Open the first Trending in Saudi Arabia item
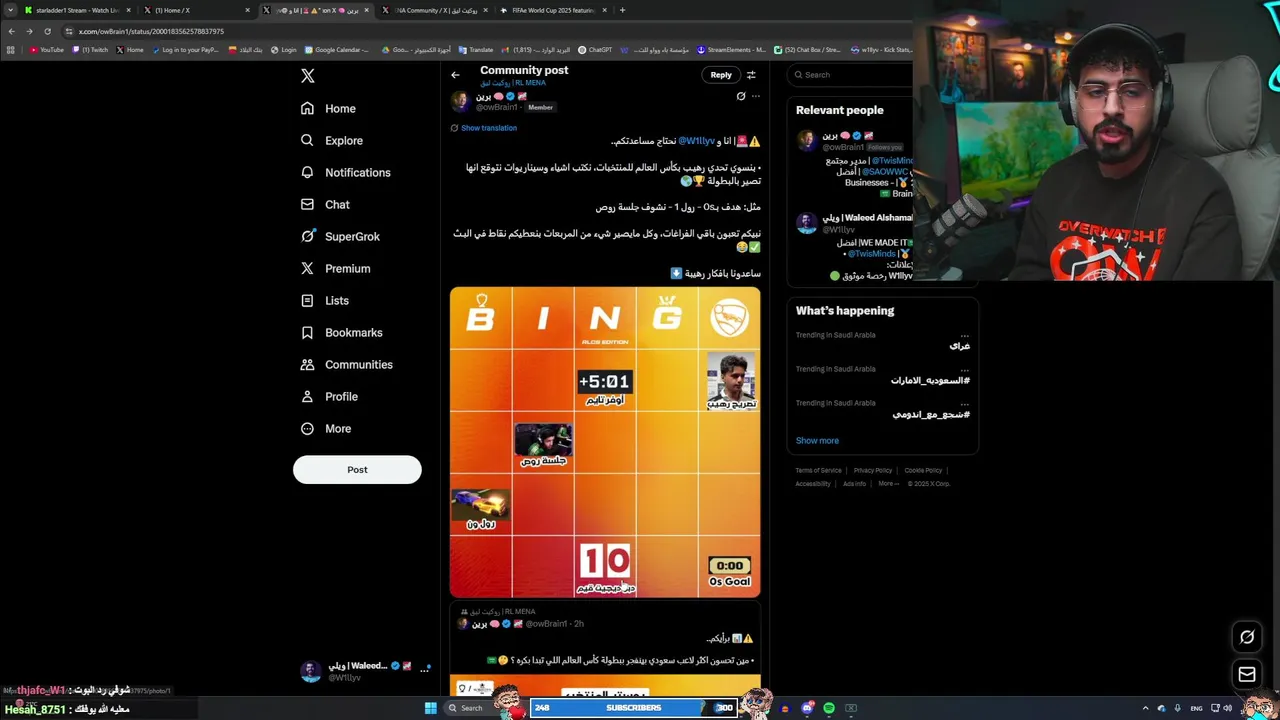 [x=882, y=340]
